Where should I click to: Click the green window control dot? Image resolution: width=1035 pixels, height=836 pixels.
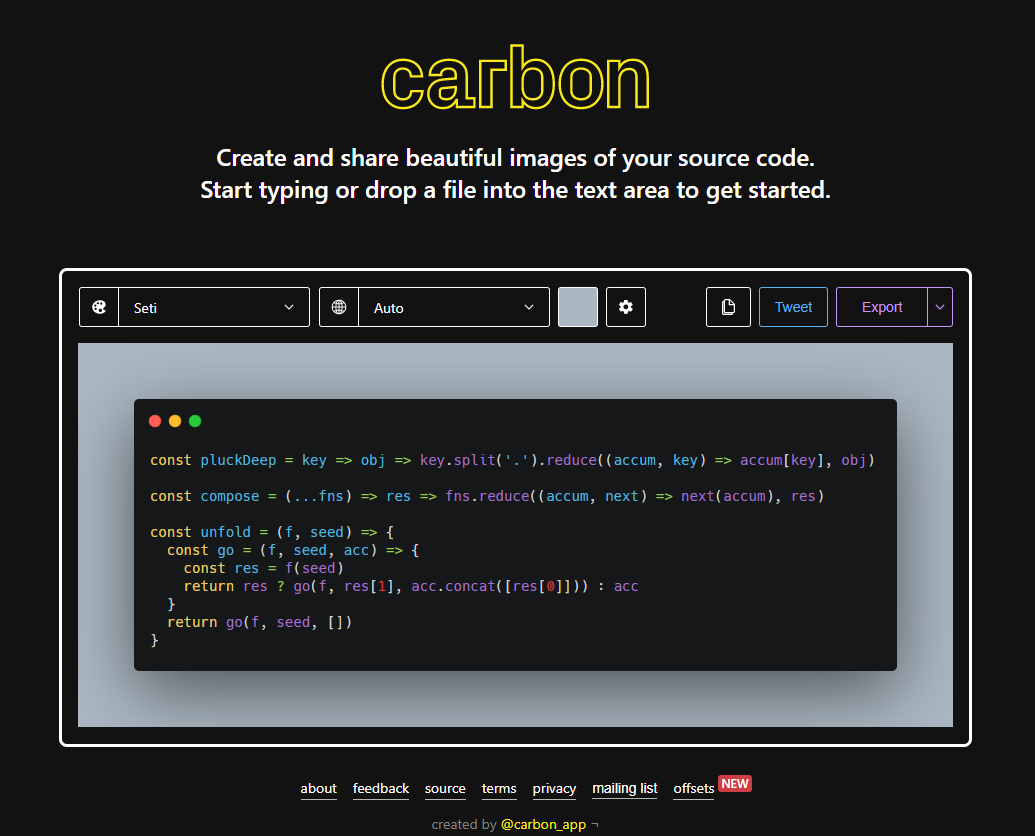click(195, 421)
